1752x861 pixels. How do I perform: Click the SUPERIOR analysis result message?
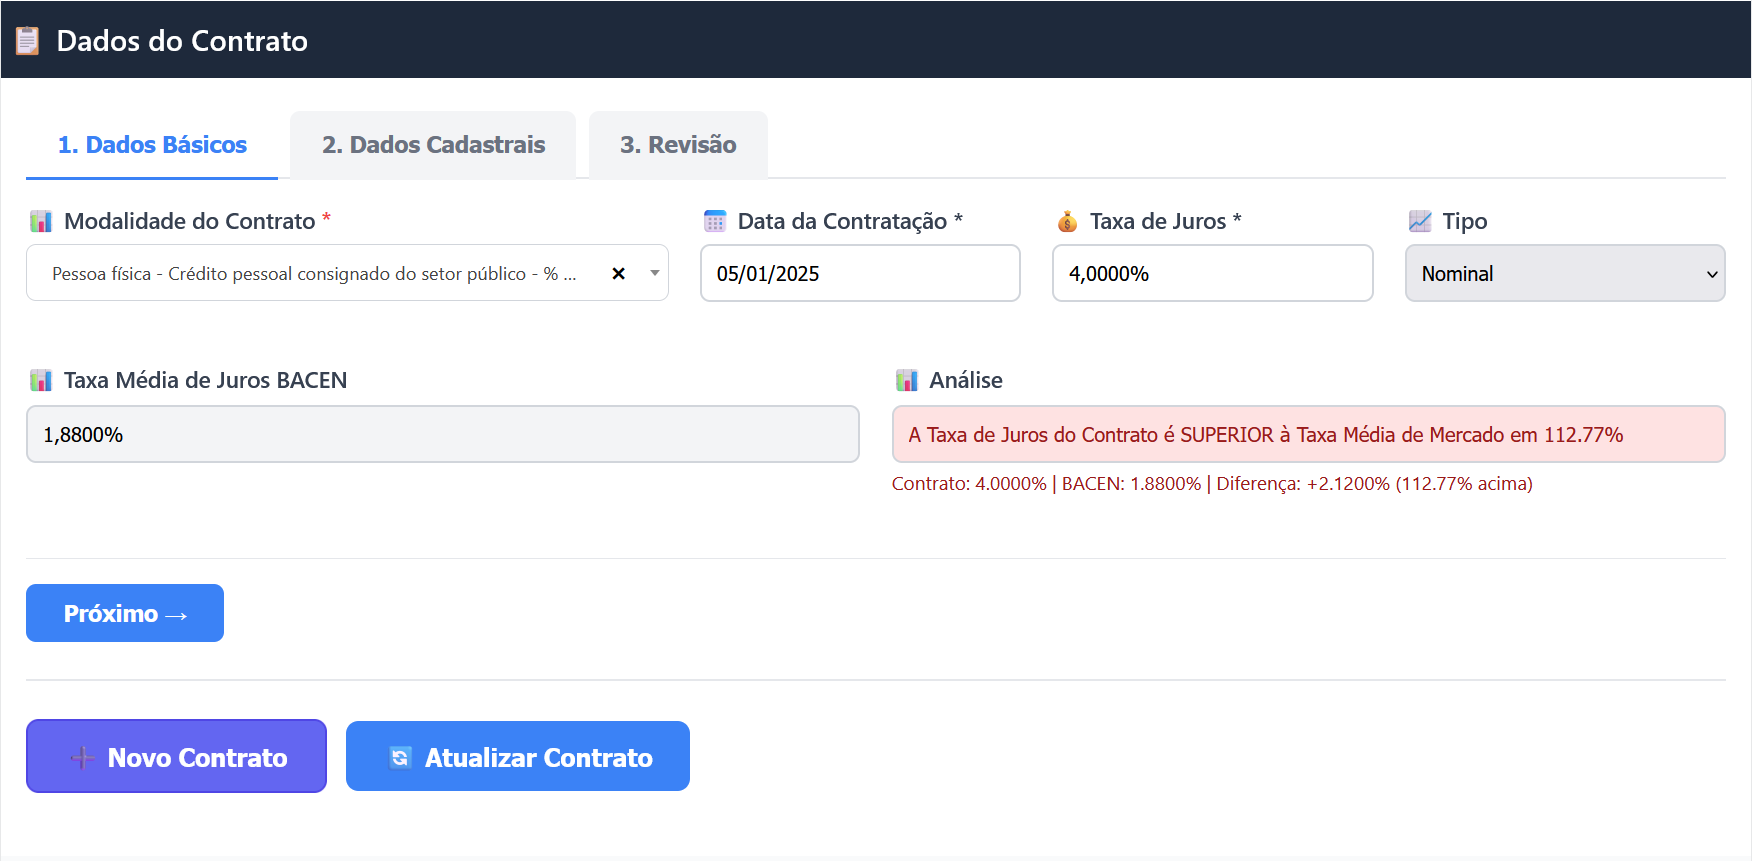coord(1309,434)
